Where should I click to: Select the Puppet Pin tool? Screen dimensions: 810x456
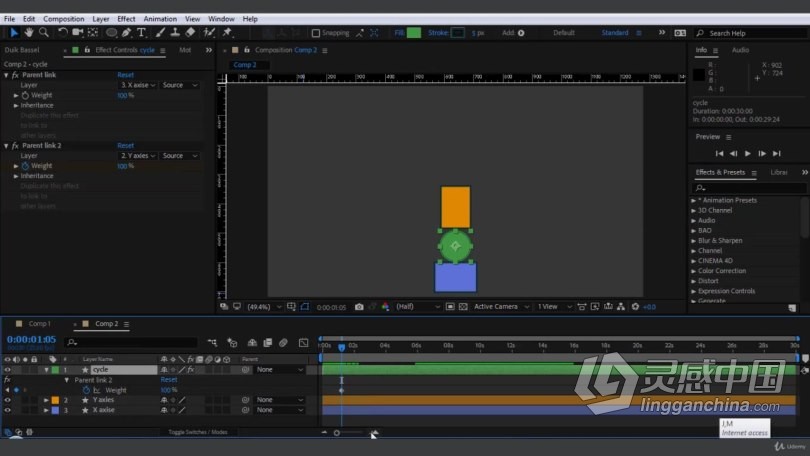[x=227, y=33]
